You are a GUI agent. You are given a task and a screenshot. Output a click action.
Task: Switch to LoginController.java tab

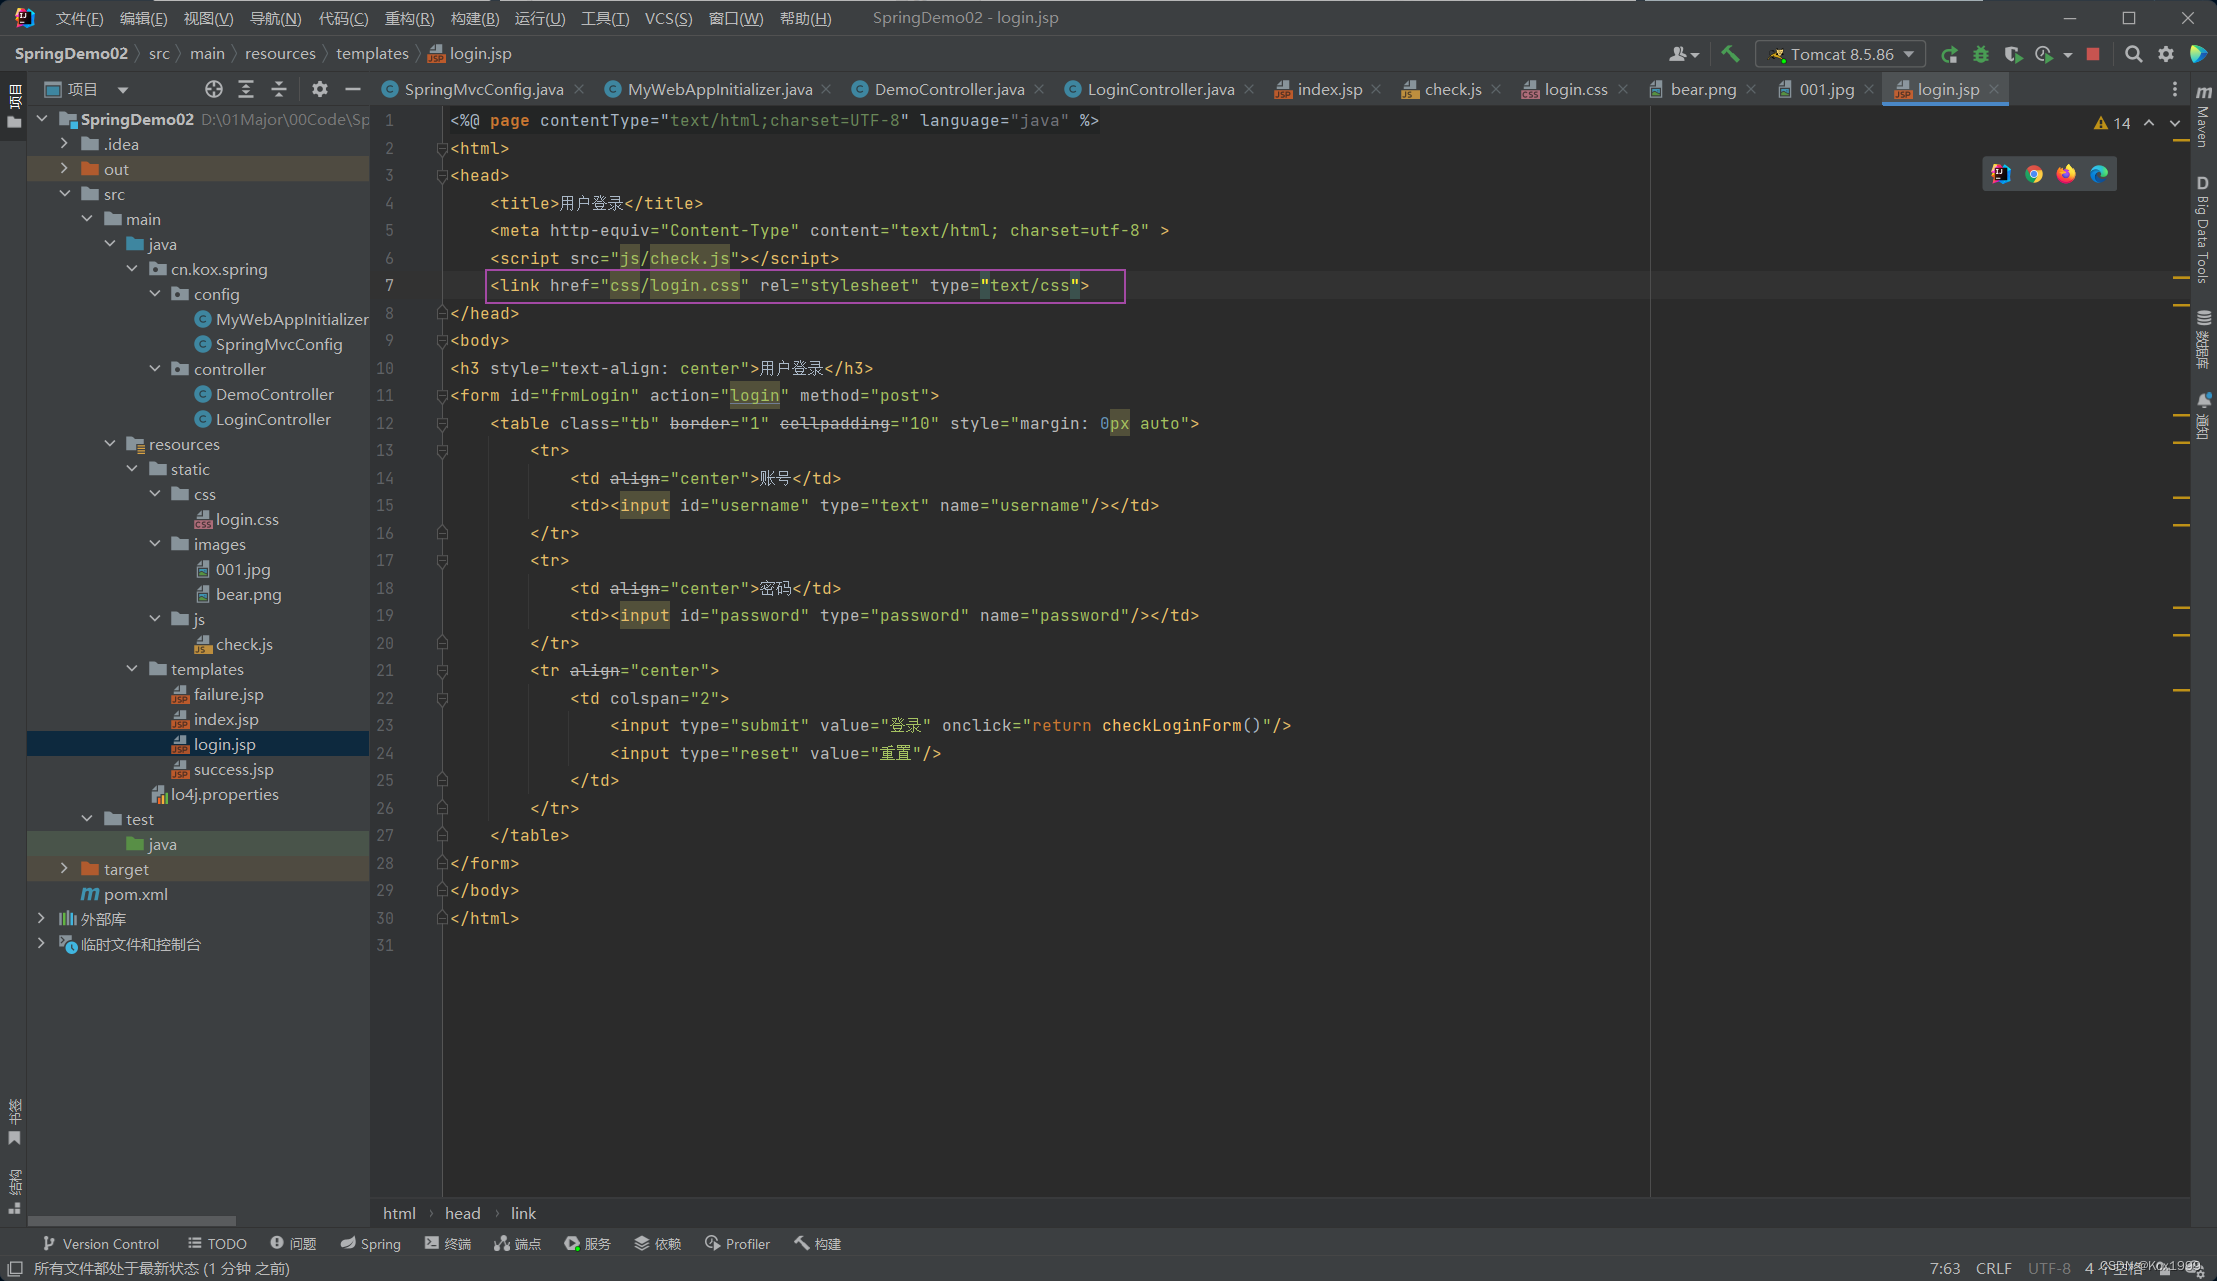coord(1161,89)
